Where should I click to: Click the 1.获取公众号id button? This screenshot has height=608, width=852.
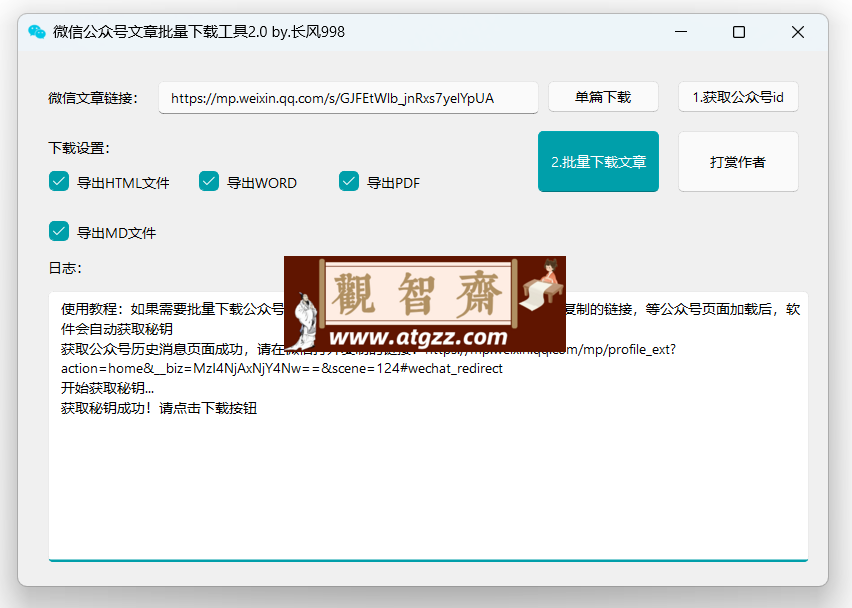click(738, 97)
